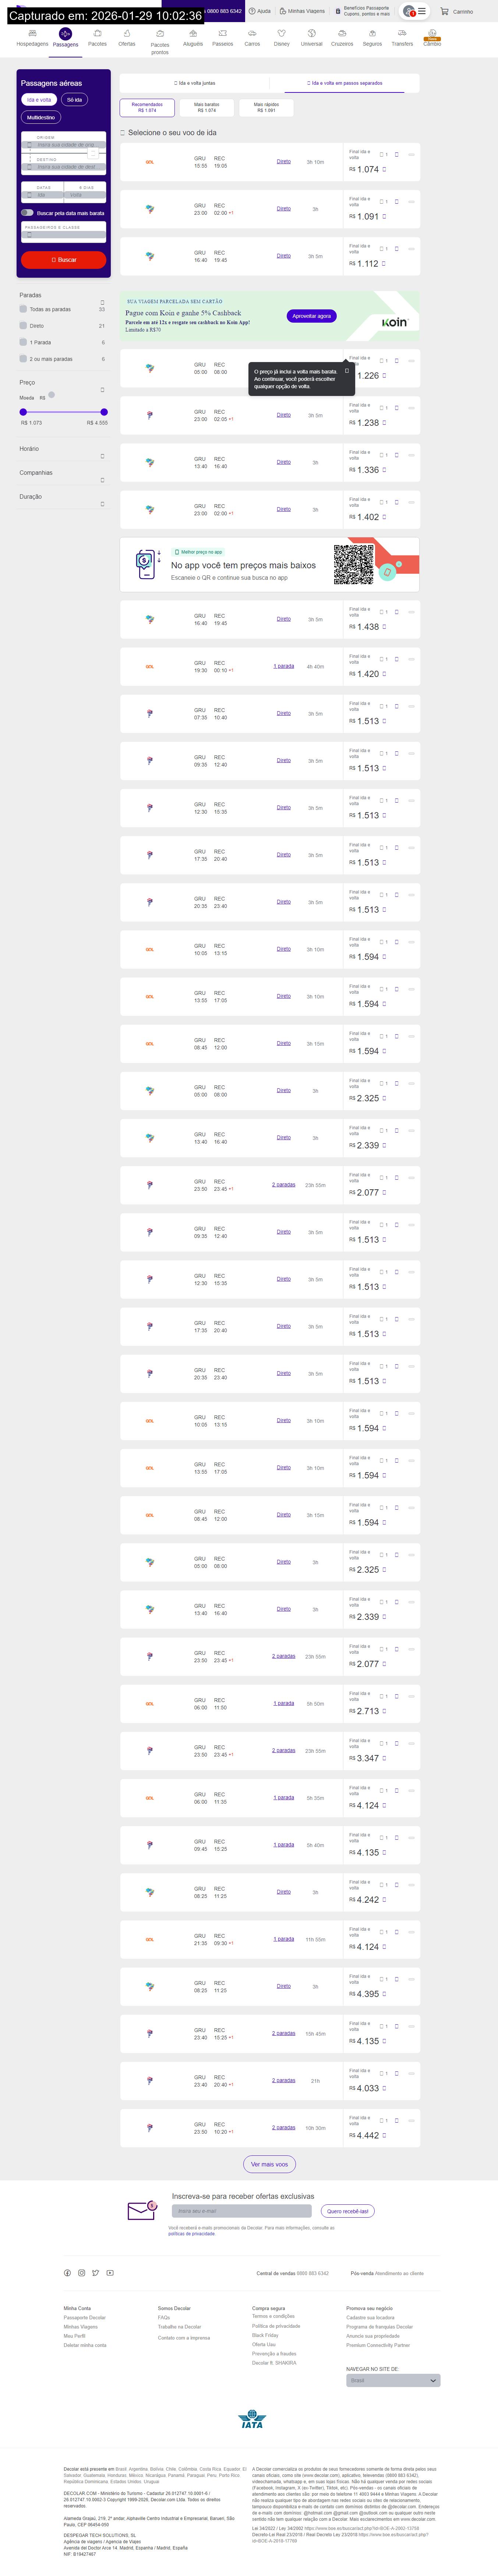Image resolution: width=498 pixels, height=2576 pixels.
Task: Switch to 'Ida e volta juntas' tab
Action: point(194,83)
